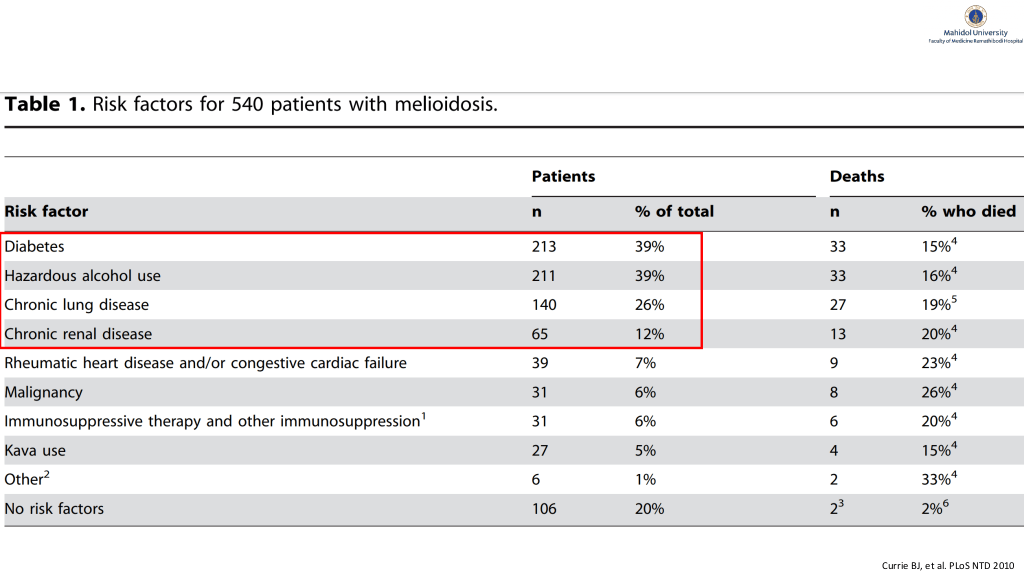The image size is (1024, 576).
Task: Click the '% who died' column header
Action: [968, 211]
